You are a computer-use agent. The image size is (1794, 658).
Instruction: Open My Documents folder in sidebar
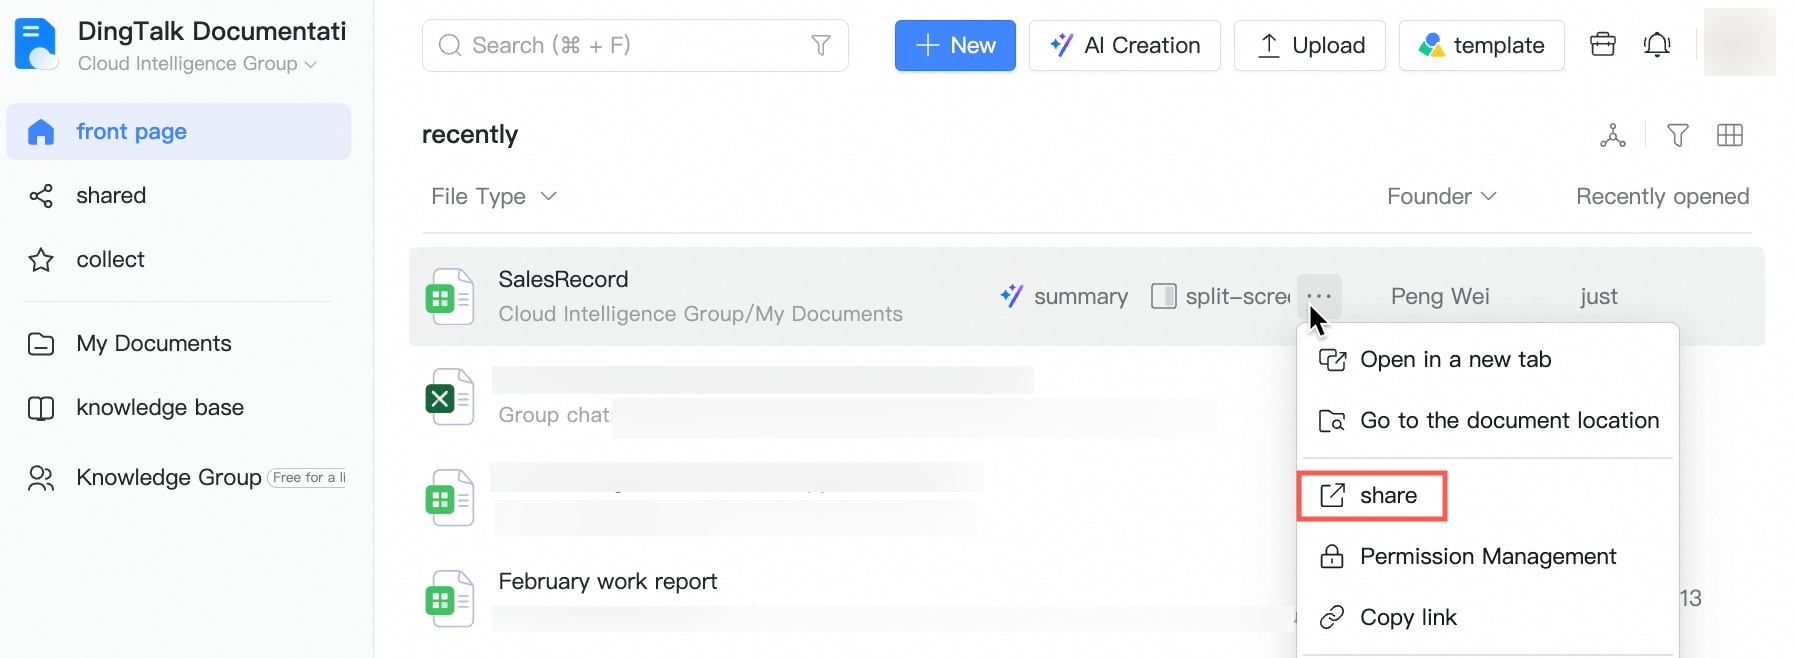pos(153,344)
